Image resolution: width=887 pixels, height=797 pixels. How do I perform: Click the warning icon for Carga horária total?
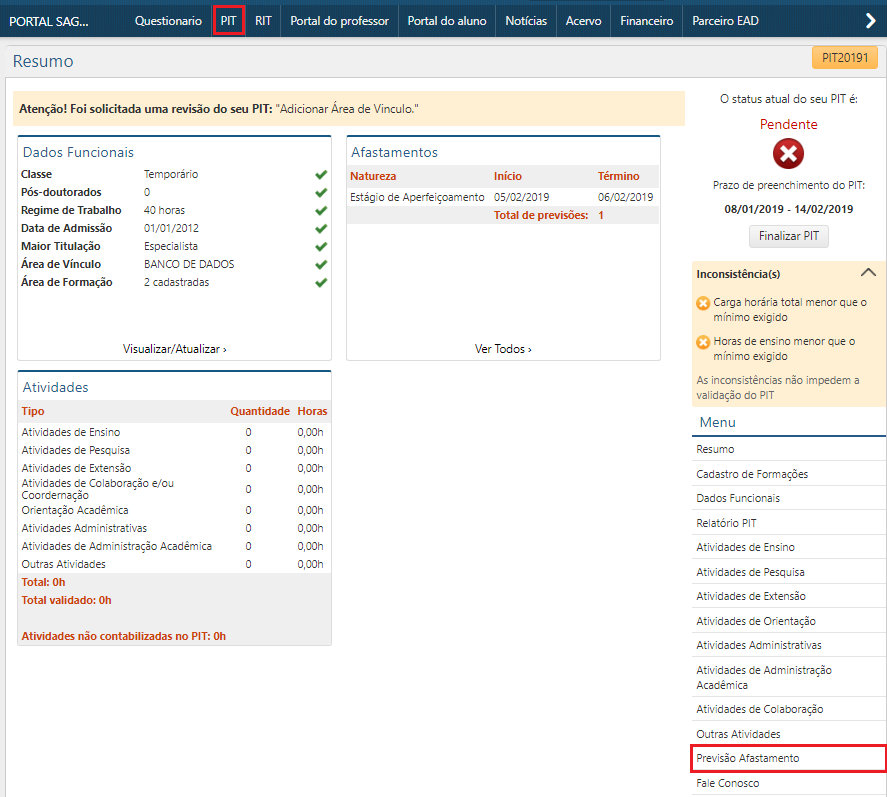coord(703,302)
